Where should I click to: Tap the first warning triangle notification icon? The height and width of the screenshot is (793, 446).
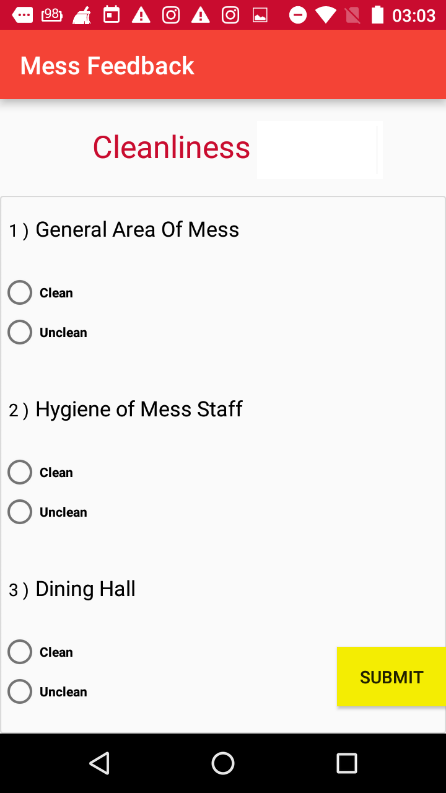click(x=141, y=15)
